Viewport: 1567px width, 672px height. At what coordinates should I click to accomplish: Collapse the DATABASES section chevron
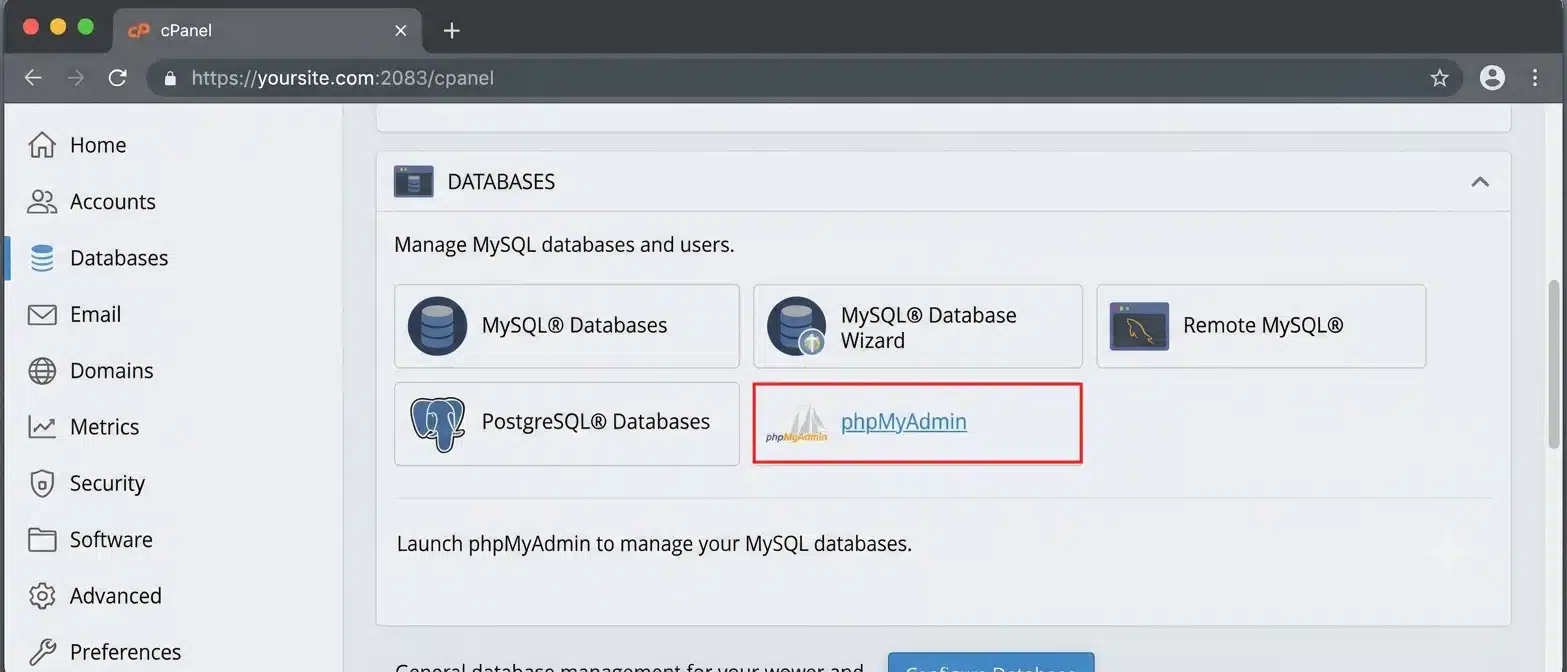click(x=1480, y=181)
